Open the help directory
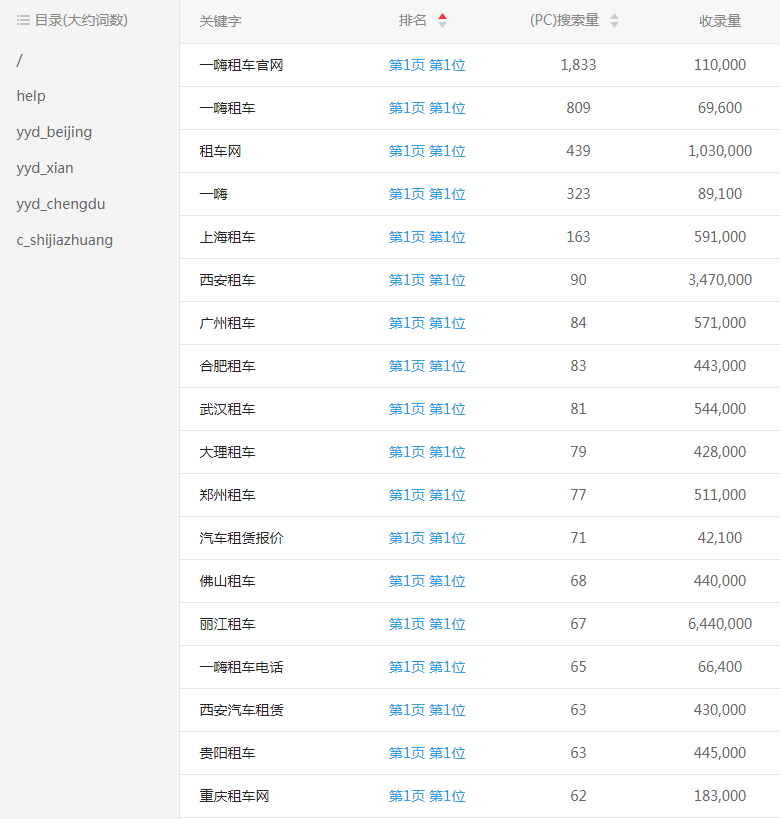Viewport: 780px width, 819px height. point(31,96)
